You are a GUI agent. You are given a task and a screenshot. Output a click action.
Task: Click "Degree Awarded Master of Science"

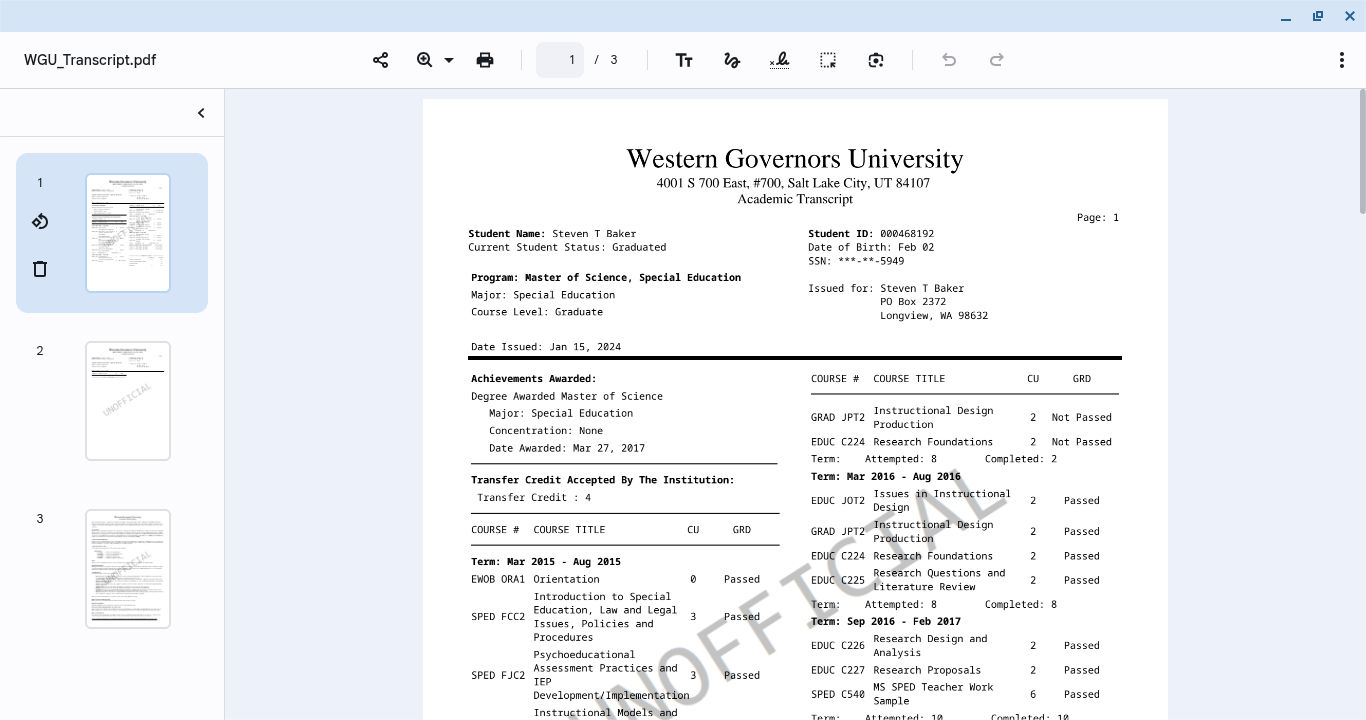pos(567,396)
